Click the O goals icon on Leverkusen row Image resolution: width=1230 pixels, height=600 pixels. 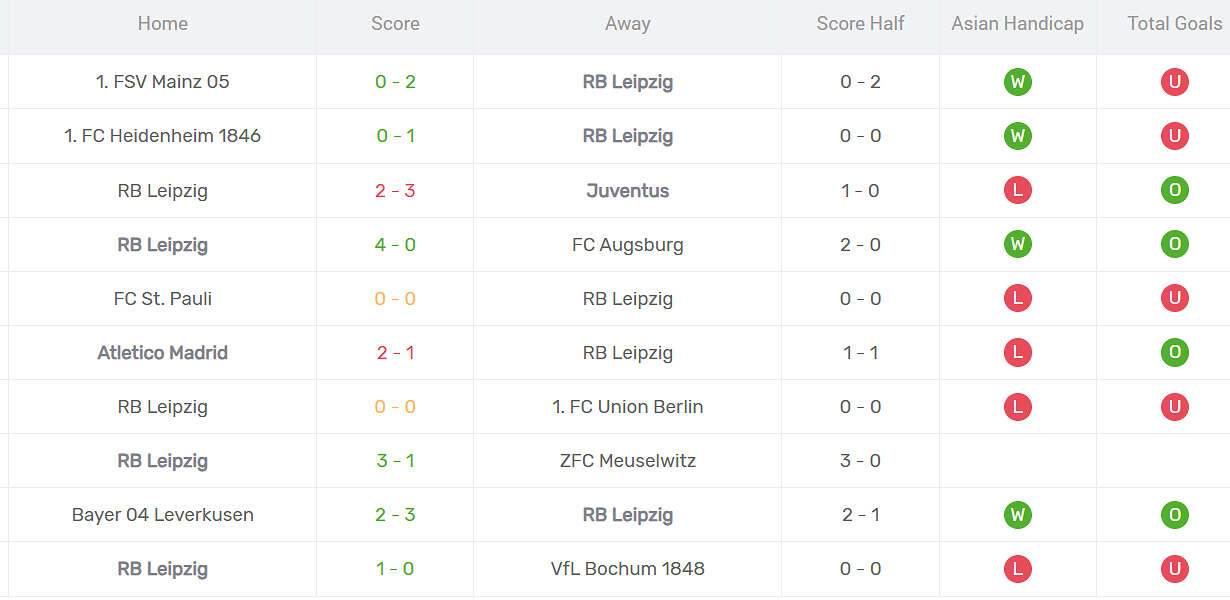pyautogui.click(x=1174, y=515)
